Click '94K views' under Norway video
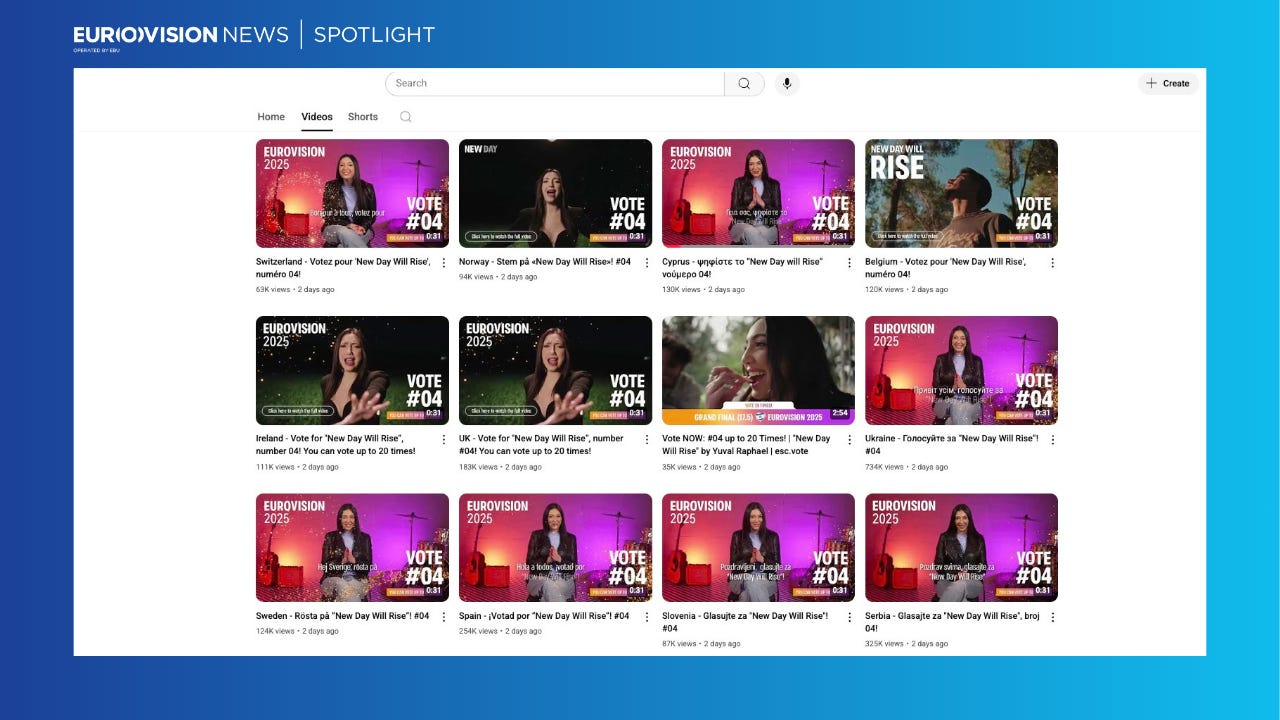 [x=476, y=277]
